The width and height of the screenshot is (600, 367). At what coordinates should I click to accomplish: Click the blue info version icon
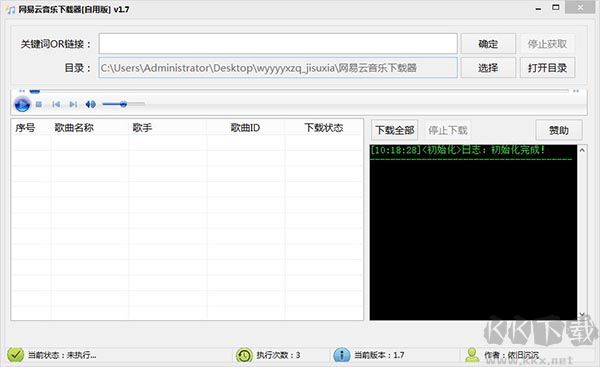342,355
